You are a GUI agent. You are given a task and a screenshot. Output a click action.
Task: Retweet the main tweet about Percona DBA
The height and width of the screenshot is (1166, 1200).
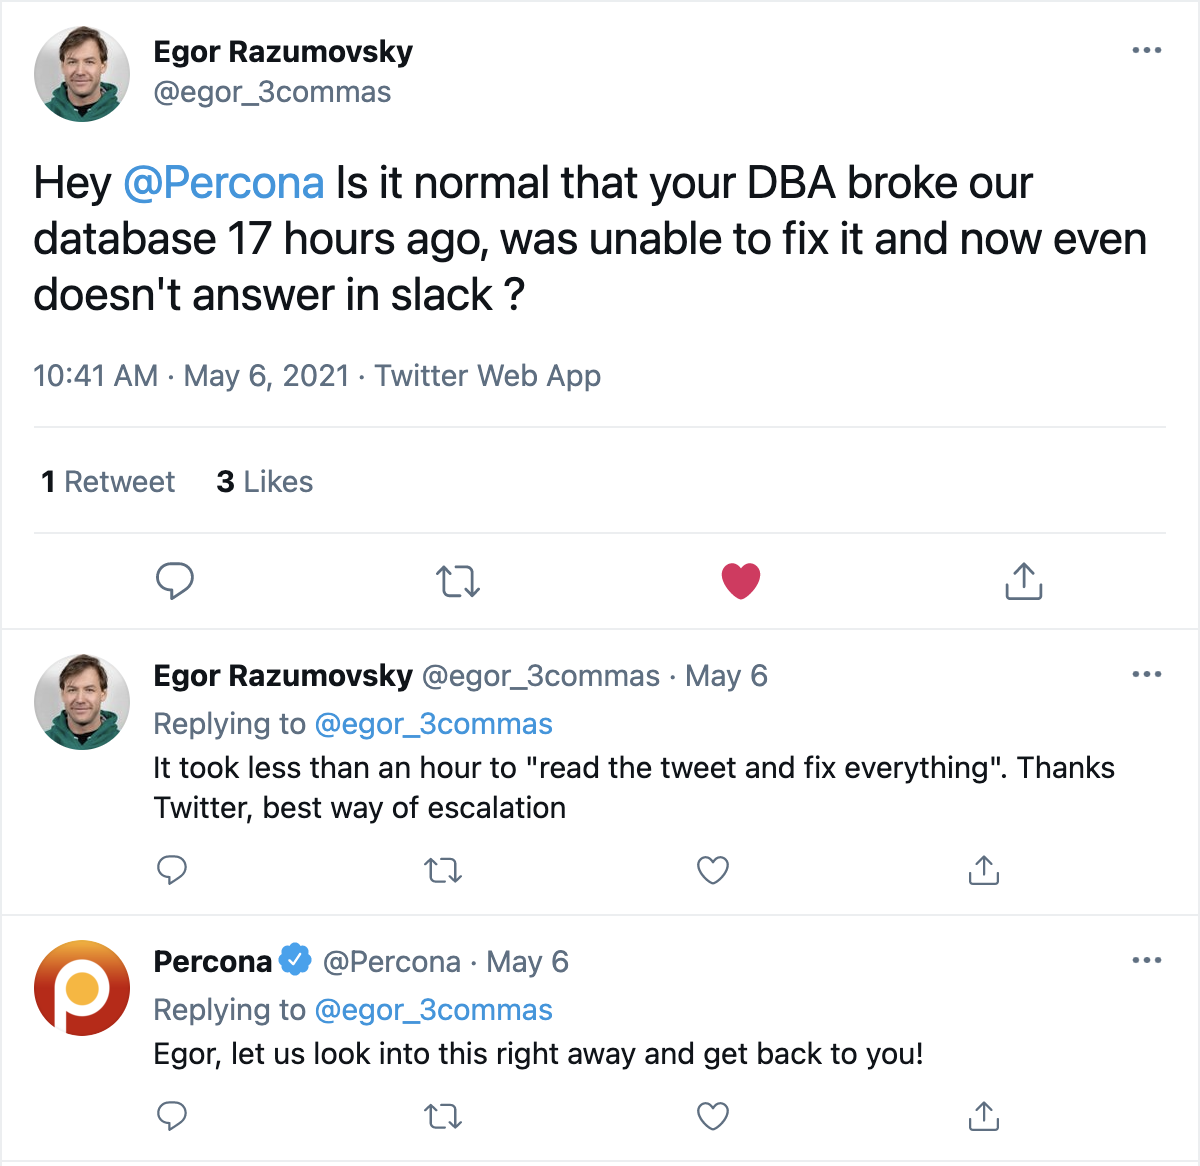pyautogui.click(x=458, y=581)
